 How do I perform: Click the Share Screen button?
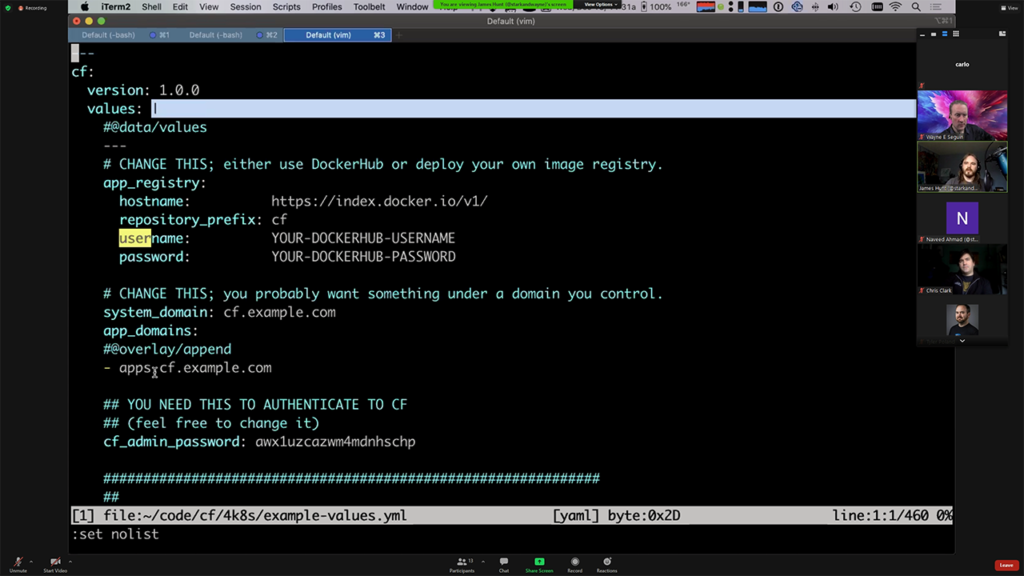click(x=539, y=565)
